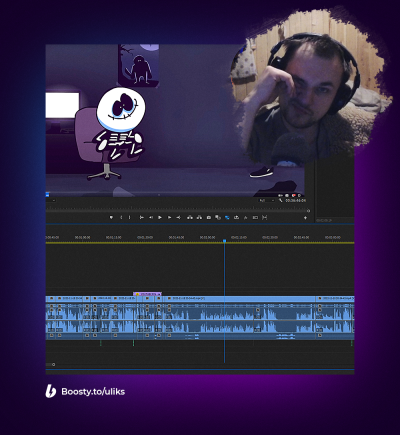Start playback with the Play button
This screenshot has height=435, width=400.
tap(160, 217)
